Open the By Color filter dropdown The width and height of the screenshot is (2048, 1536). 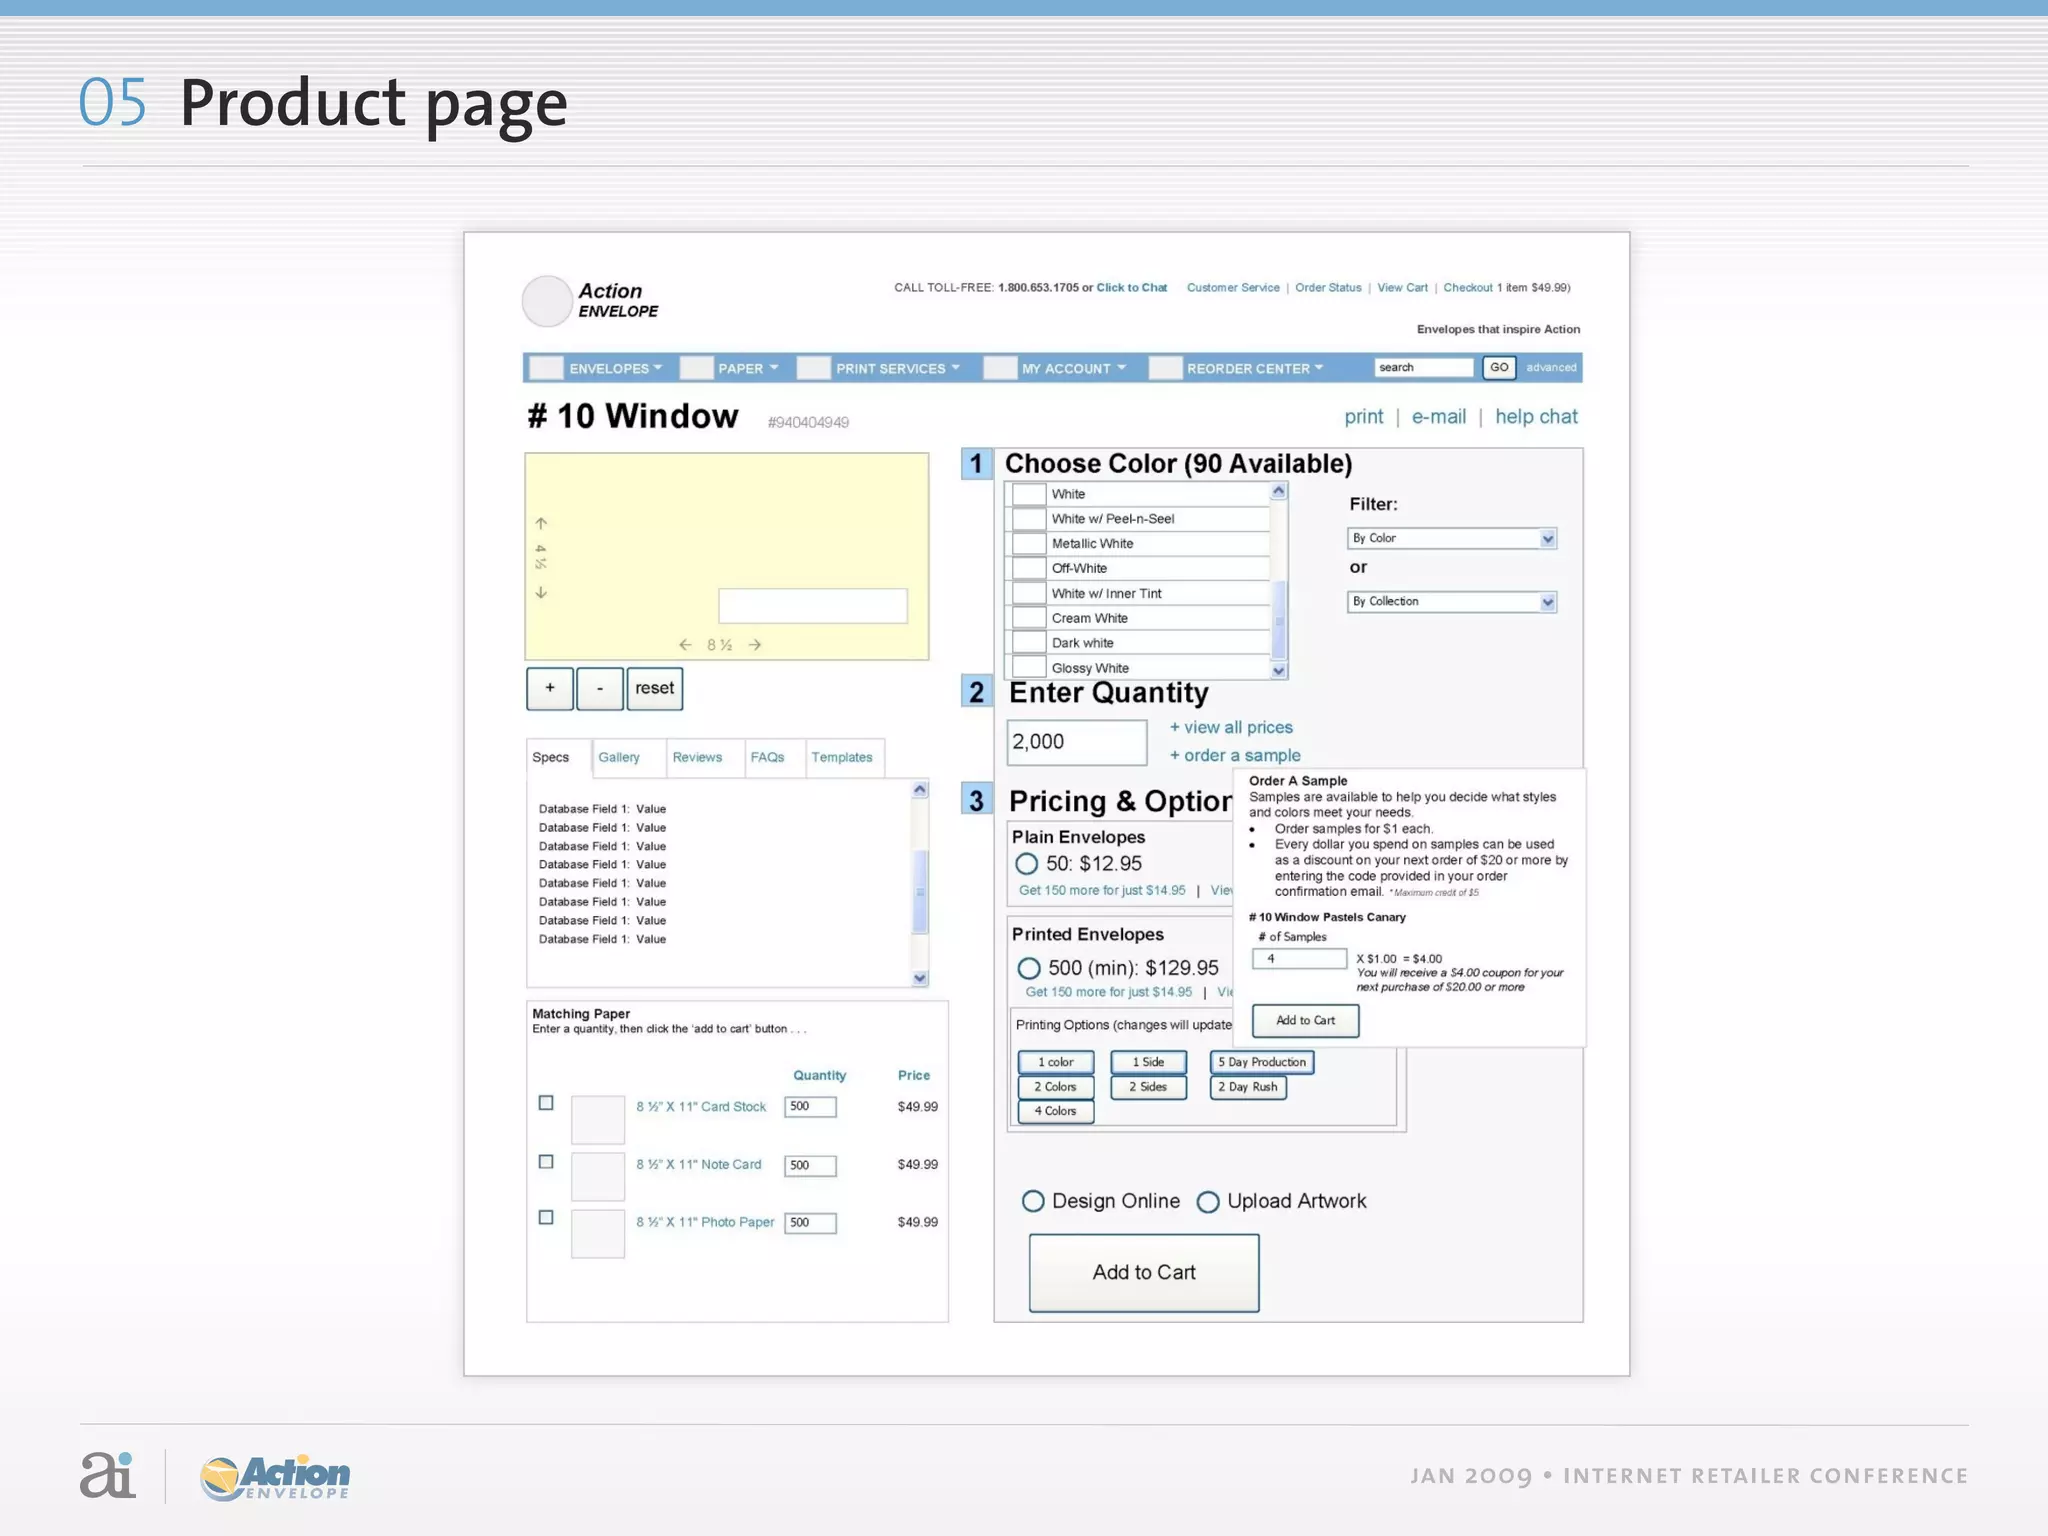click(x=1451, y=539)
